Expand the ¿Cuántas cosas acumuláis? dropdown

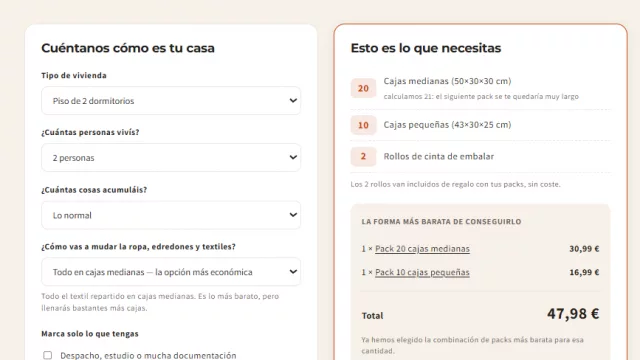point(171,215)
